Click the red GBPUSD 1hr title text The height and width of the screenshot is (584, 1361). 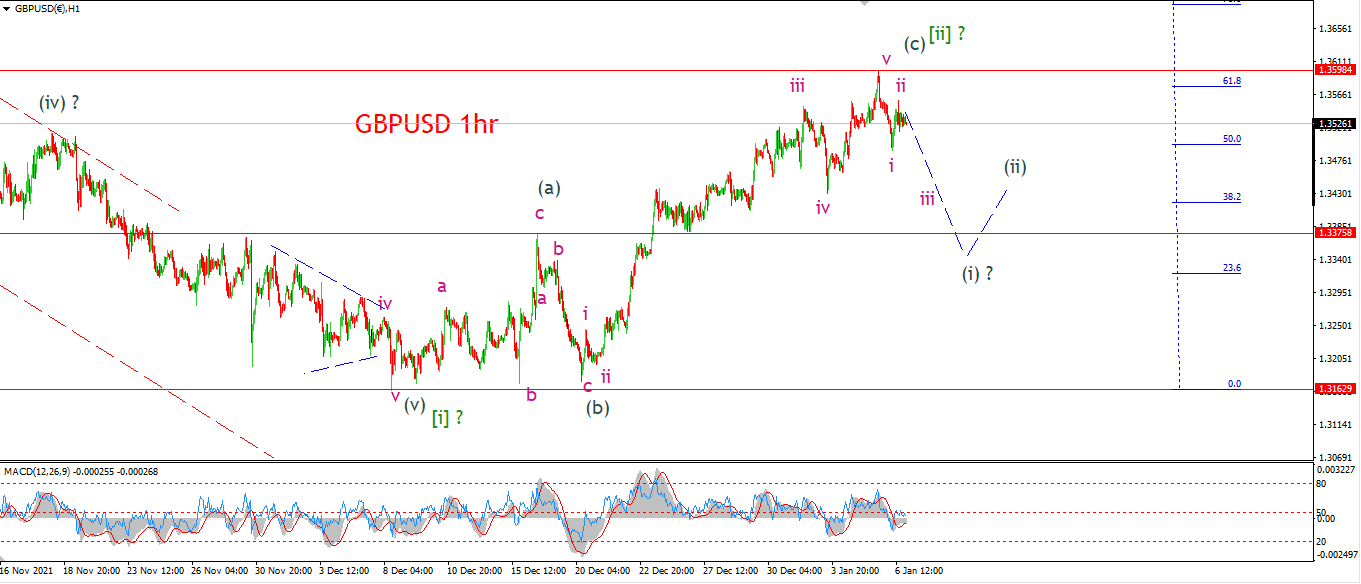tap(426, 125)
